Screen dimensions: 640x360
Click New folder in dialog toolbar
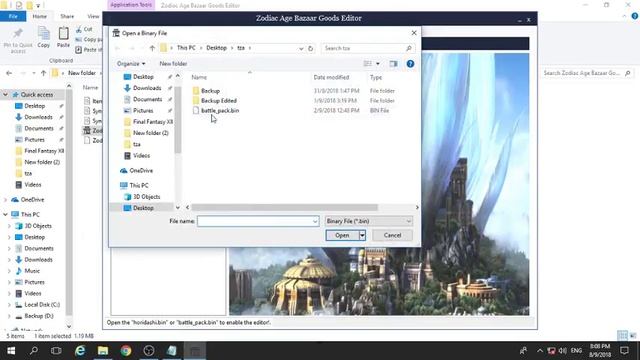click(173, 64)
